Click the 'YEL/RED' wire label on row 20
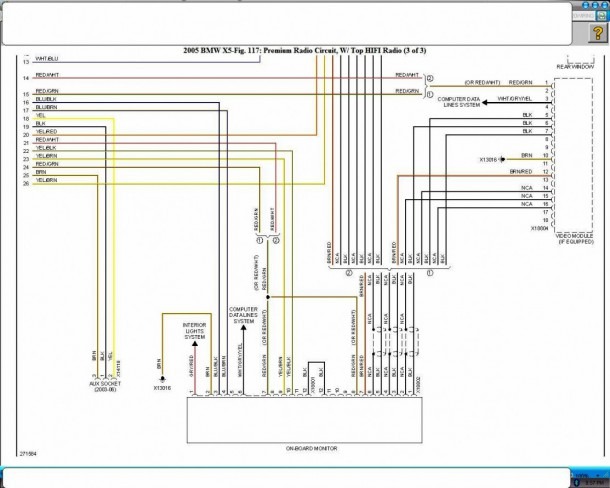The height and width of the screenshot is (488, 610). coord(46,132)
